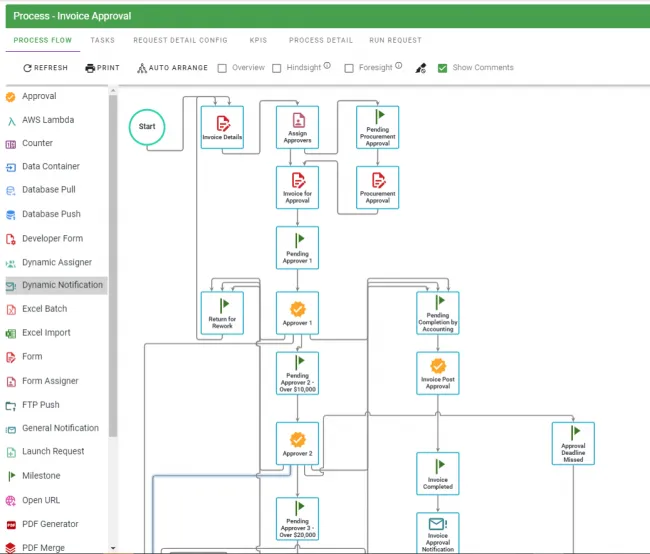Select the Approver 2 node
This screenshot has height=554, width=650.
pos(297,442)
